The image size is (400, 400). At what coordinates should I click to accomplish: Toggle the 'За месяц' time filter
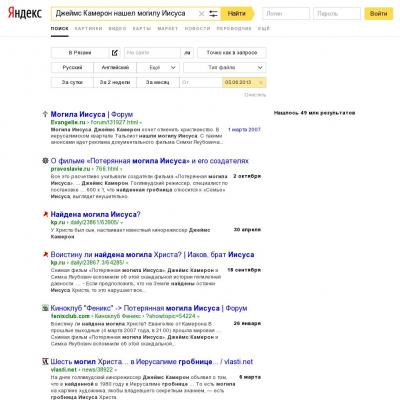tap(158, 82)
